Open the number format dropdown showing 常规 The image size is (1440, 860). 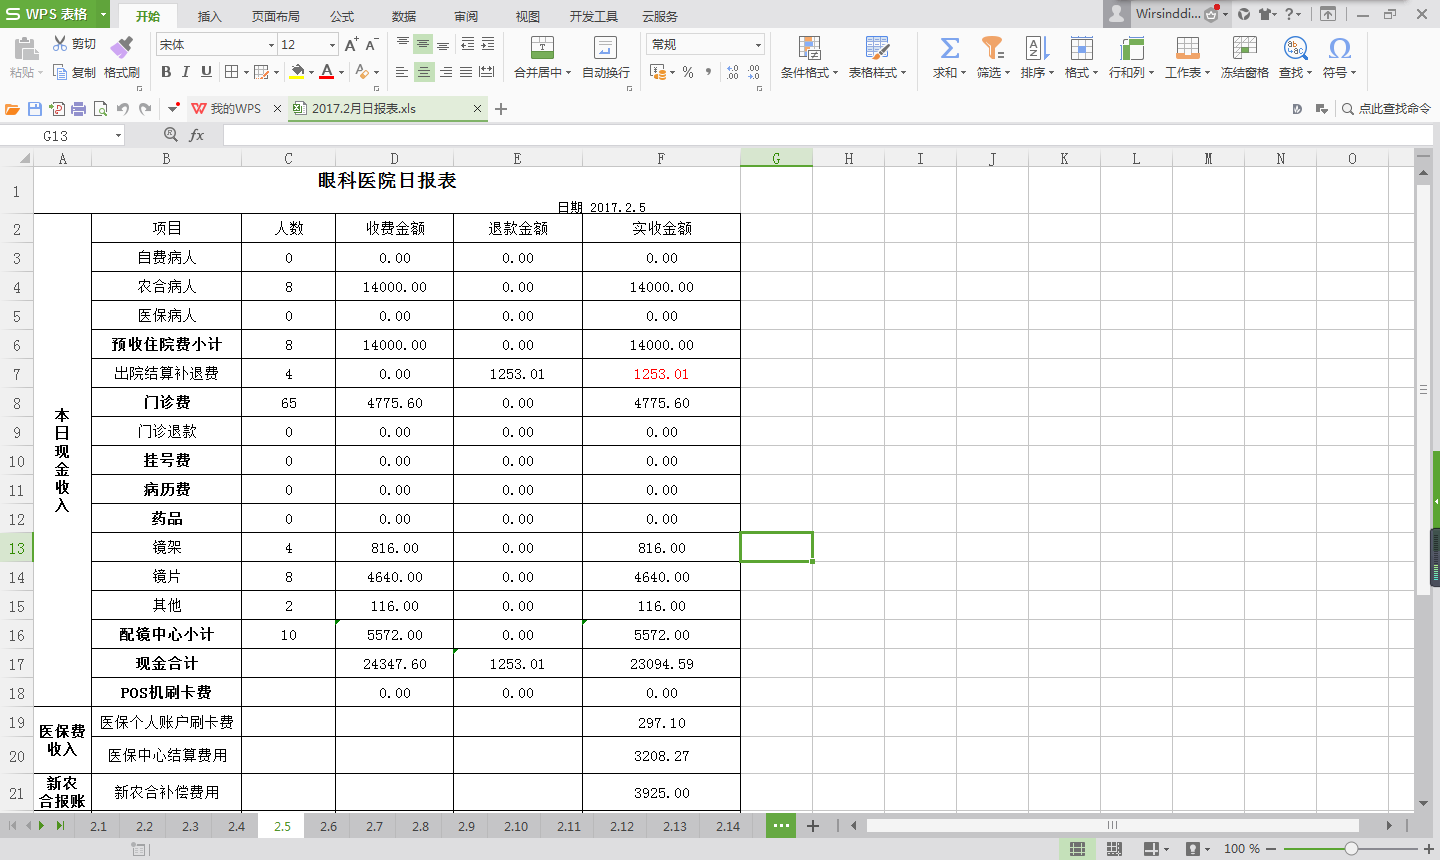(x=757, y=44)
